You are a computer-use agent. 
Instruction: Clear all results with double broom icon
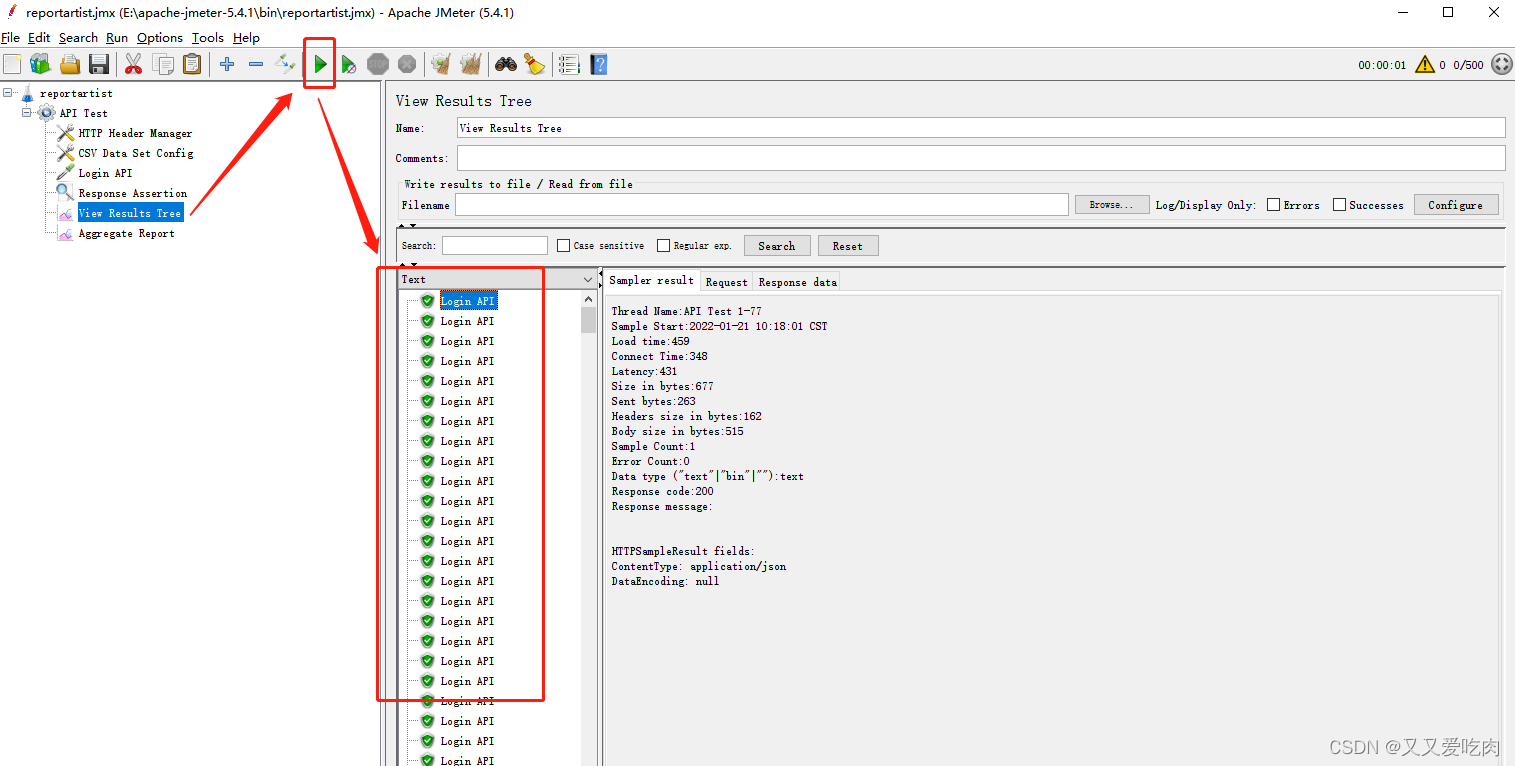[470, 64]
